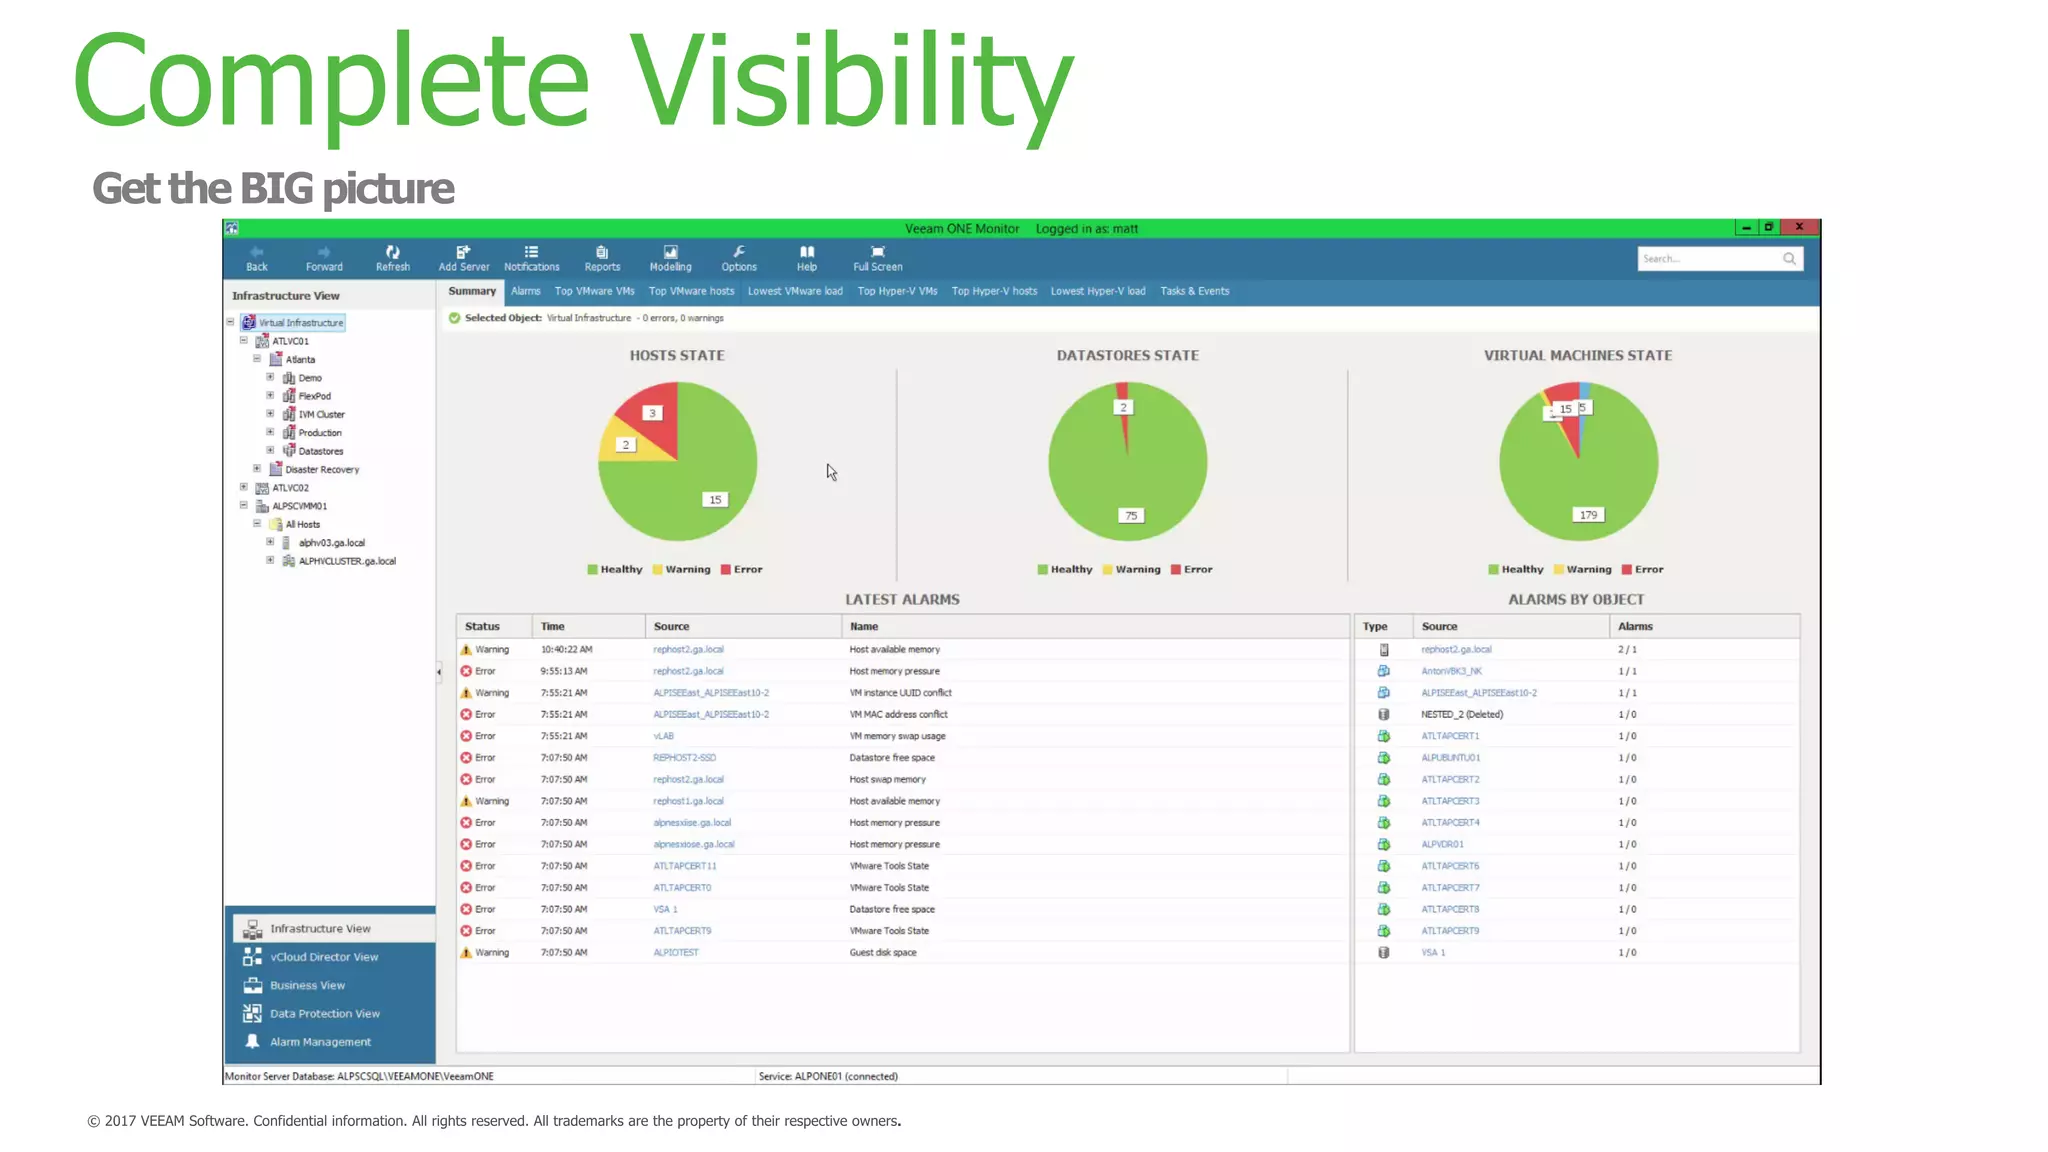Open Alarm Management bell view

[x=320, y=1042]
